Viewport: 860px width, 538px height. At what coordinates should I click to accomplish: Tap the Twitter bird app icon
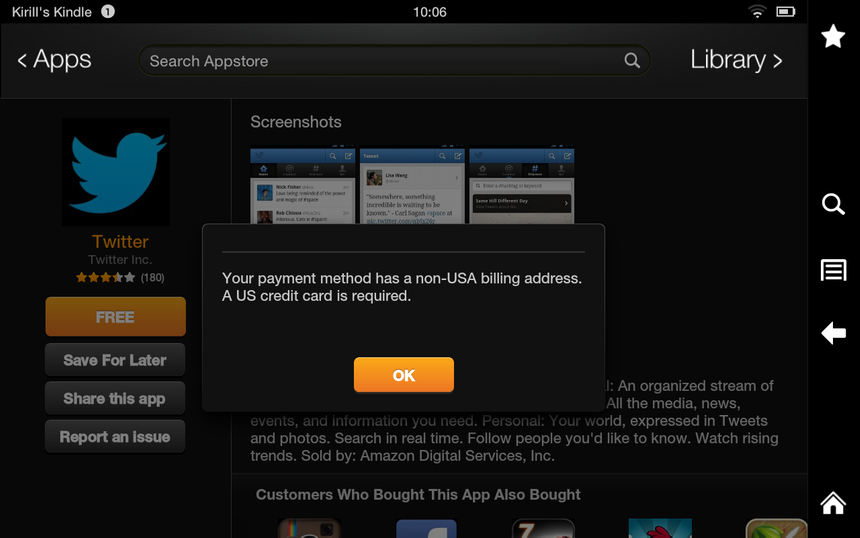(x=116, y=172)
